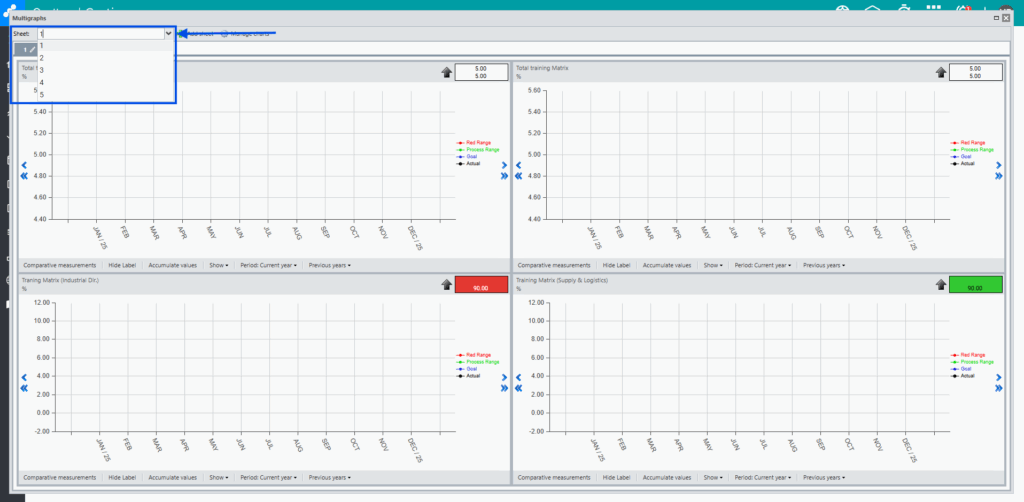1024x502 pixels.
Task: Open Show dropdown on Industrial Dir. chart
Action: tap(218, 477)
